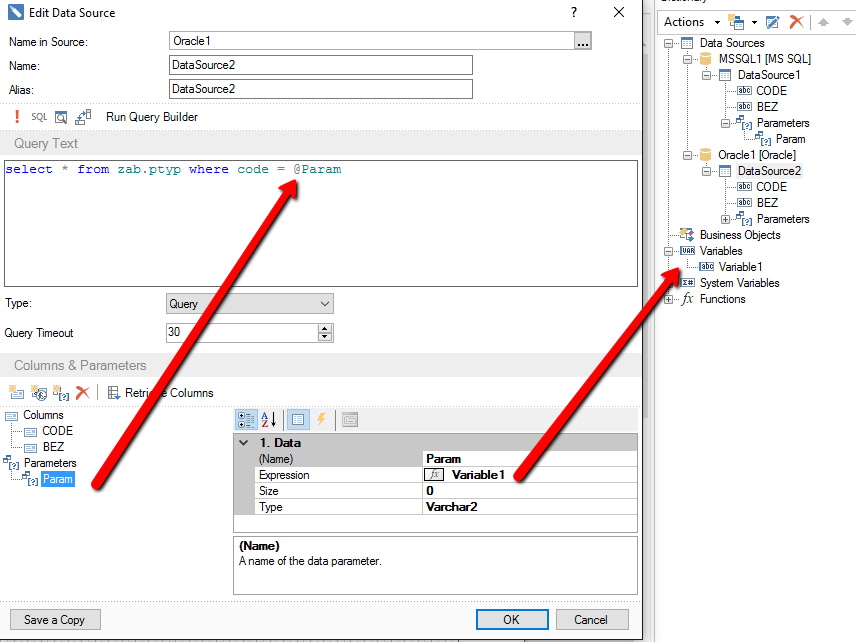
Task: Close the Edit Data Source dialog
Action: tap(619, 13)
